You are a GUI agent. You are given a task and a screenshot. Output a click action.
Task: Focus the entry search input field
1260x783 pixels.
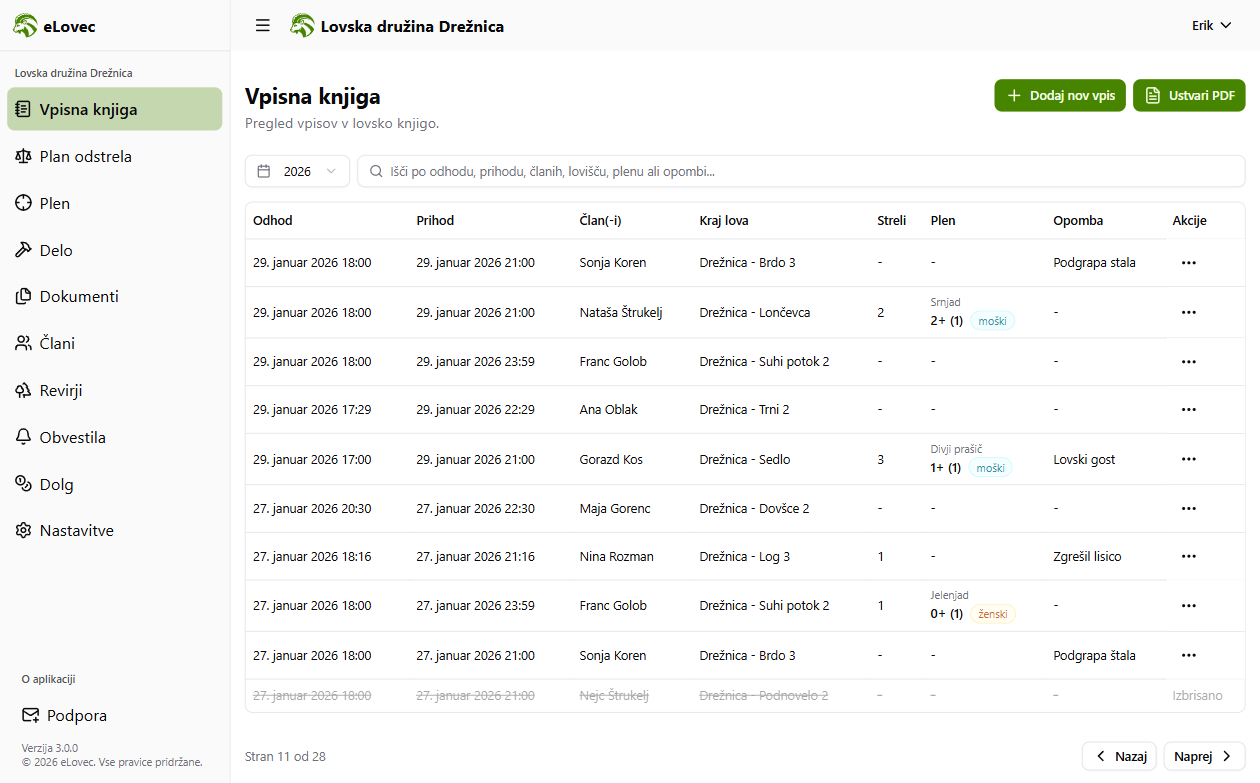[x=800, y=171]
